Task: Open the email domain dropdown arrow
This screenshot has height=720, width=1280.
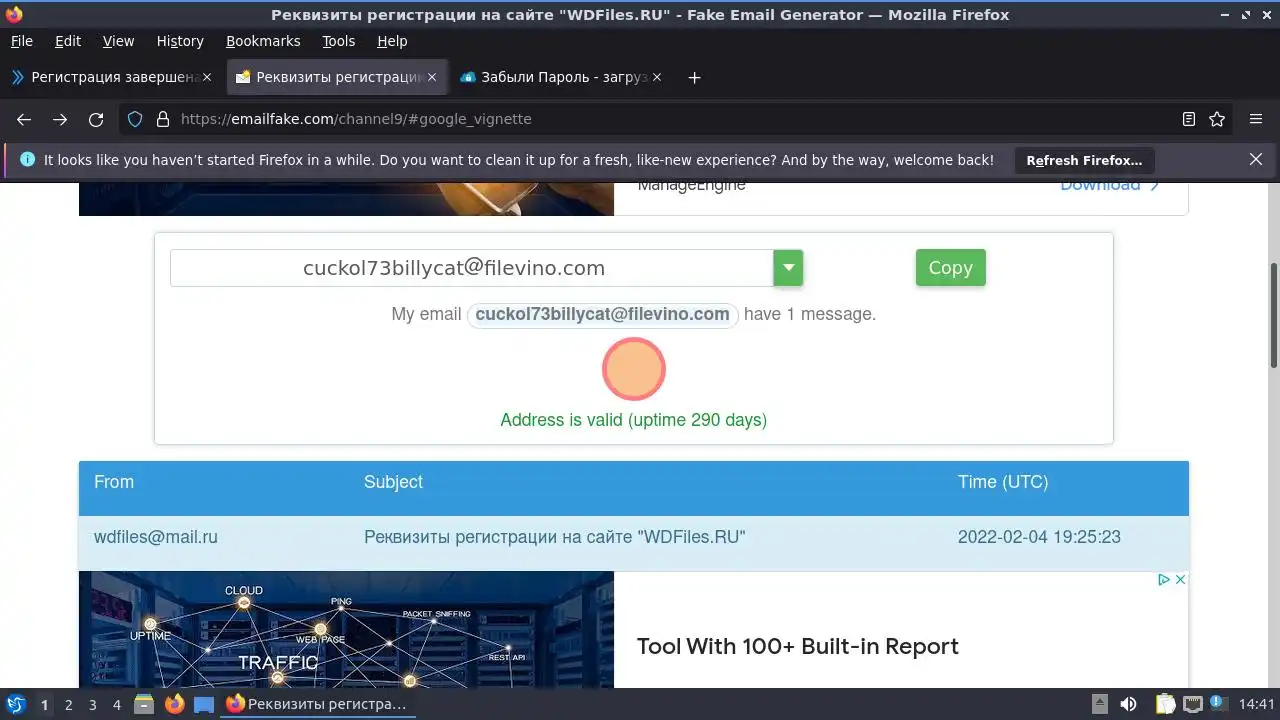Action: pyautogui.click(x=788, y=268)
